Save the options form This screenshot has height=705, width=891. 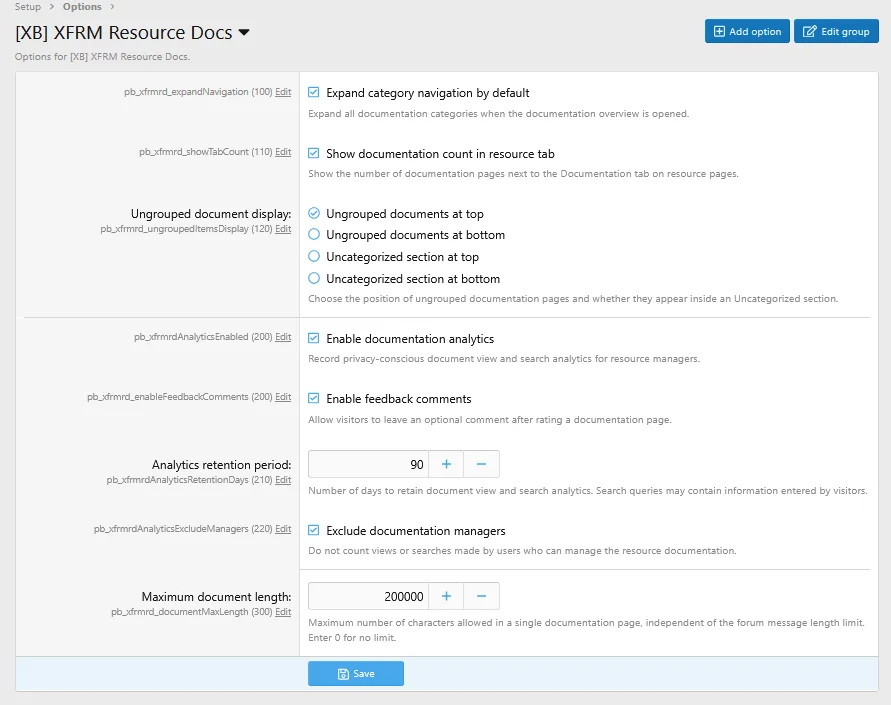356,673
